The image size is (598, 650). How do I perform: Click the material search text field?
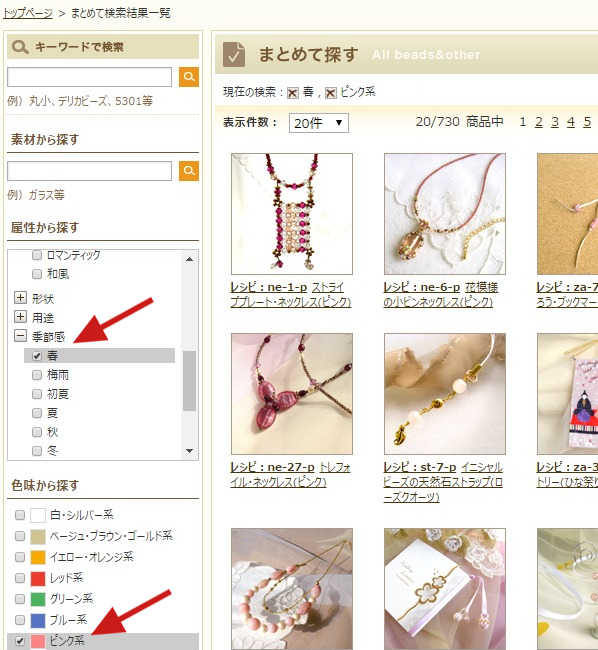[90, 171]
